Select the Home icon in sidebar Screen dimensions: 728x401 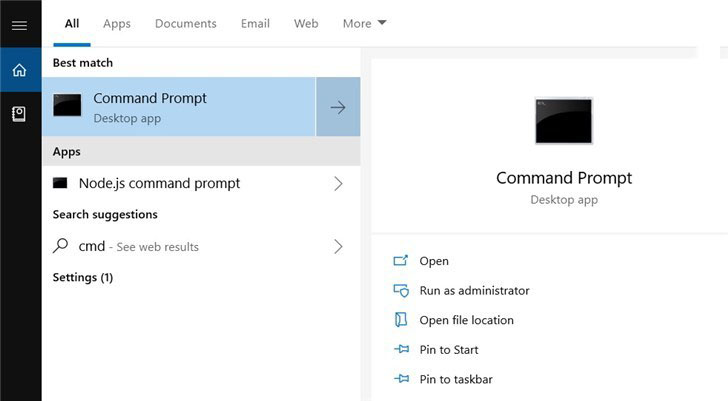19,70
